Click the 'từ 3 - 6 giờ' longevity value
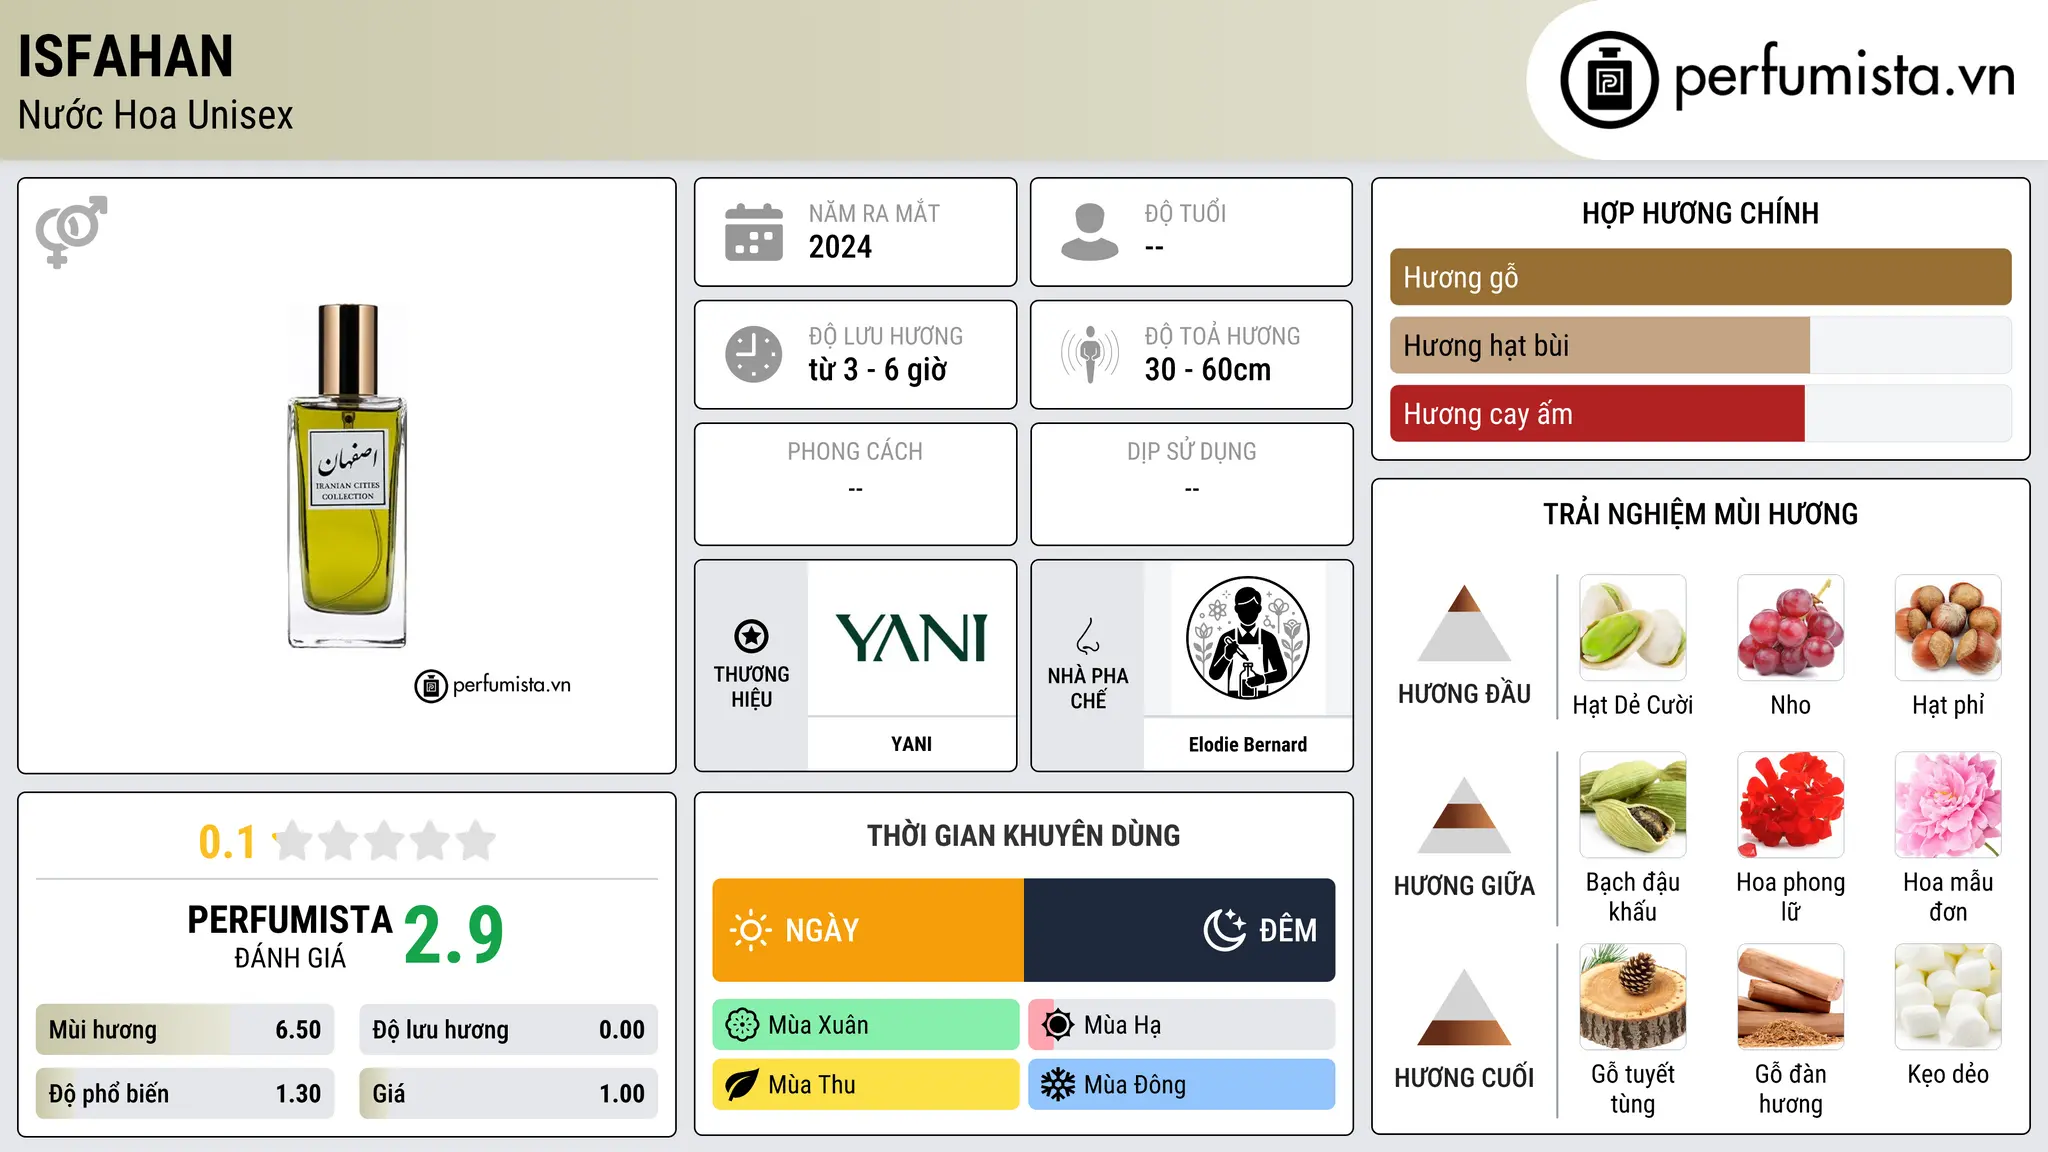Image resolution: width=2048 pixels, height=1152 pixels. pos(877,370)
